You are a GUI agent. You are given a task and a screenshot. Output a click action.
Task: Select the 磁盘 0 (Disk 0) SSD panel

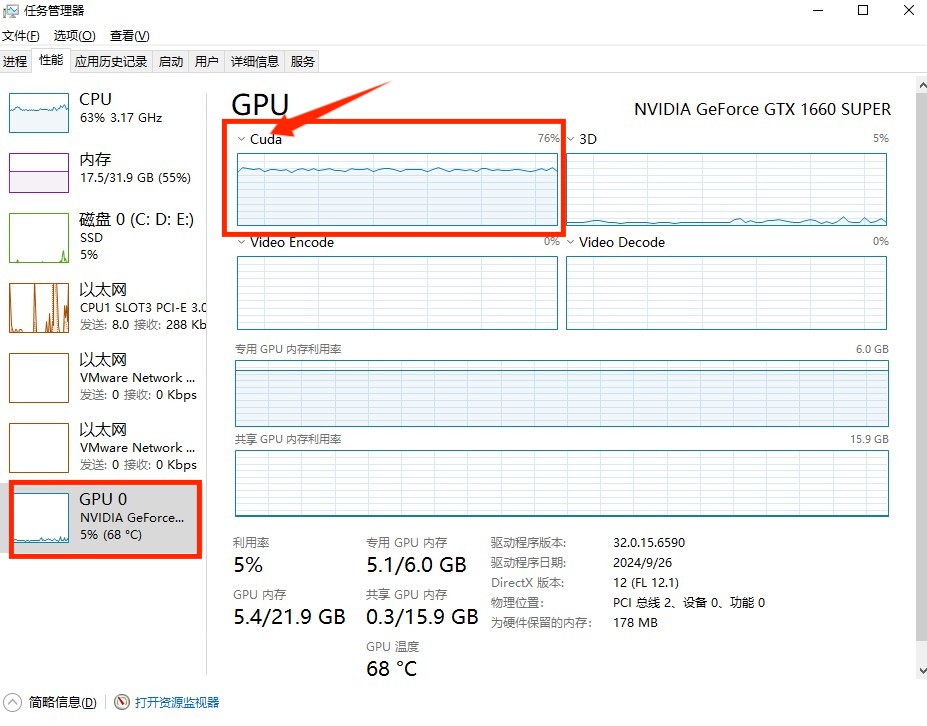(38, 238)
